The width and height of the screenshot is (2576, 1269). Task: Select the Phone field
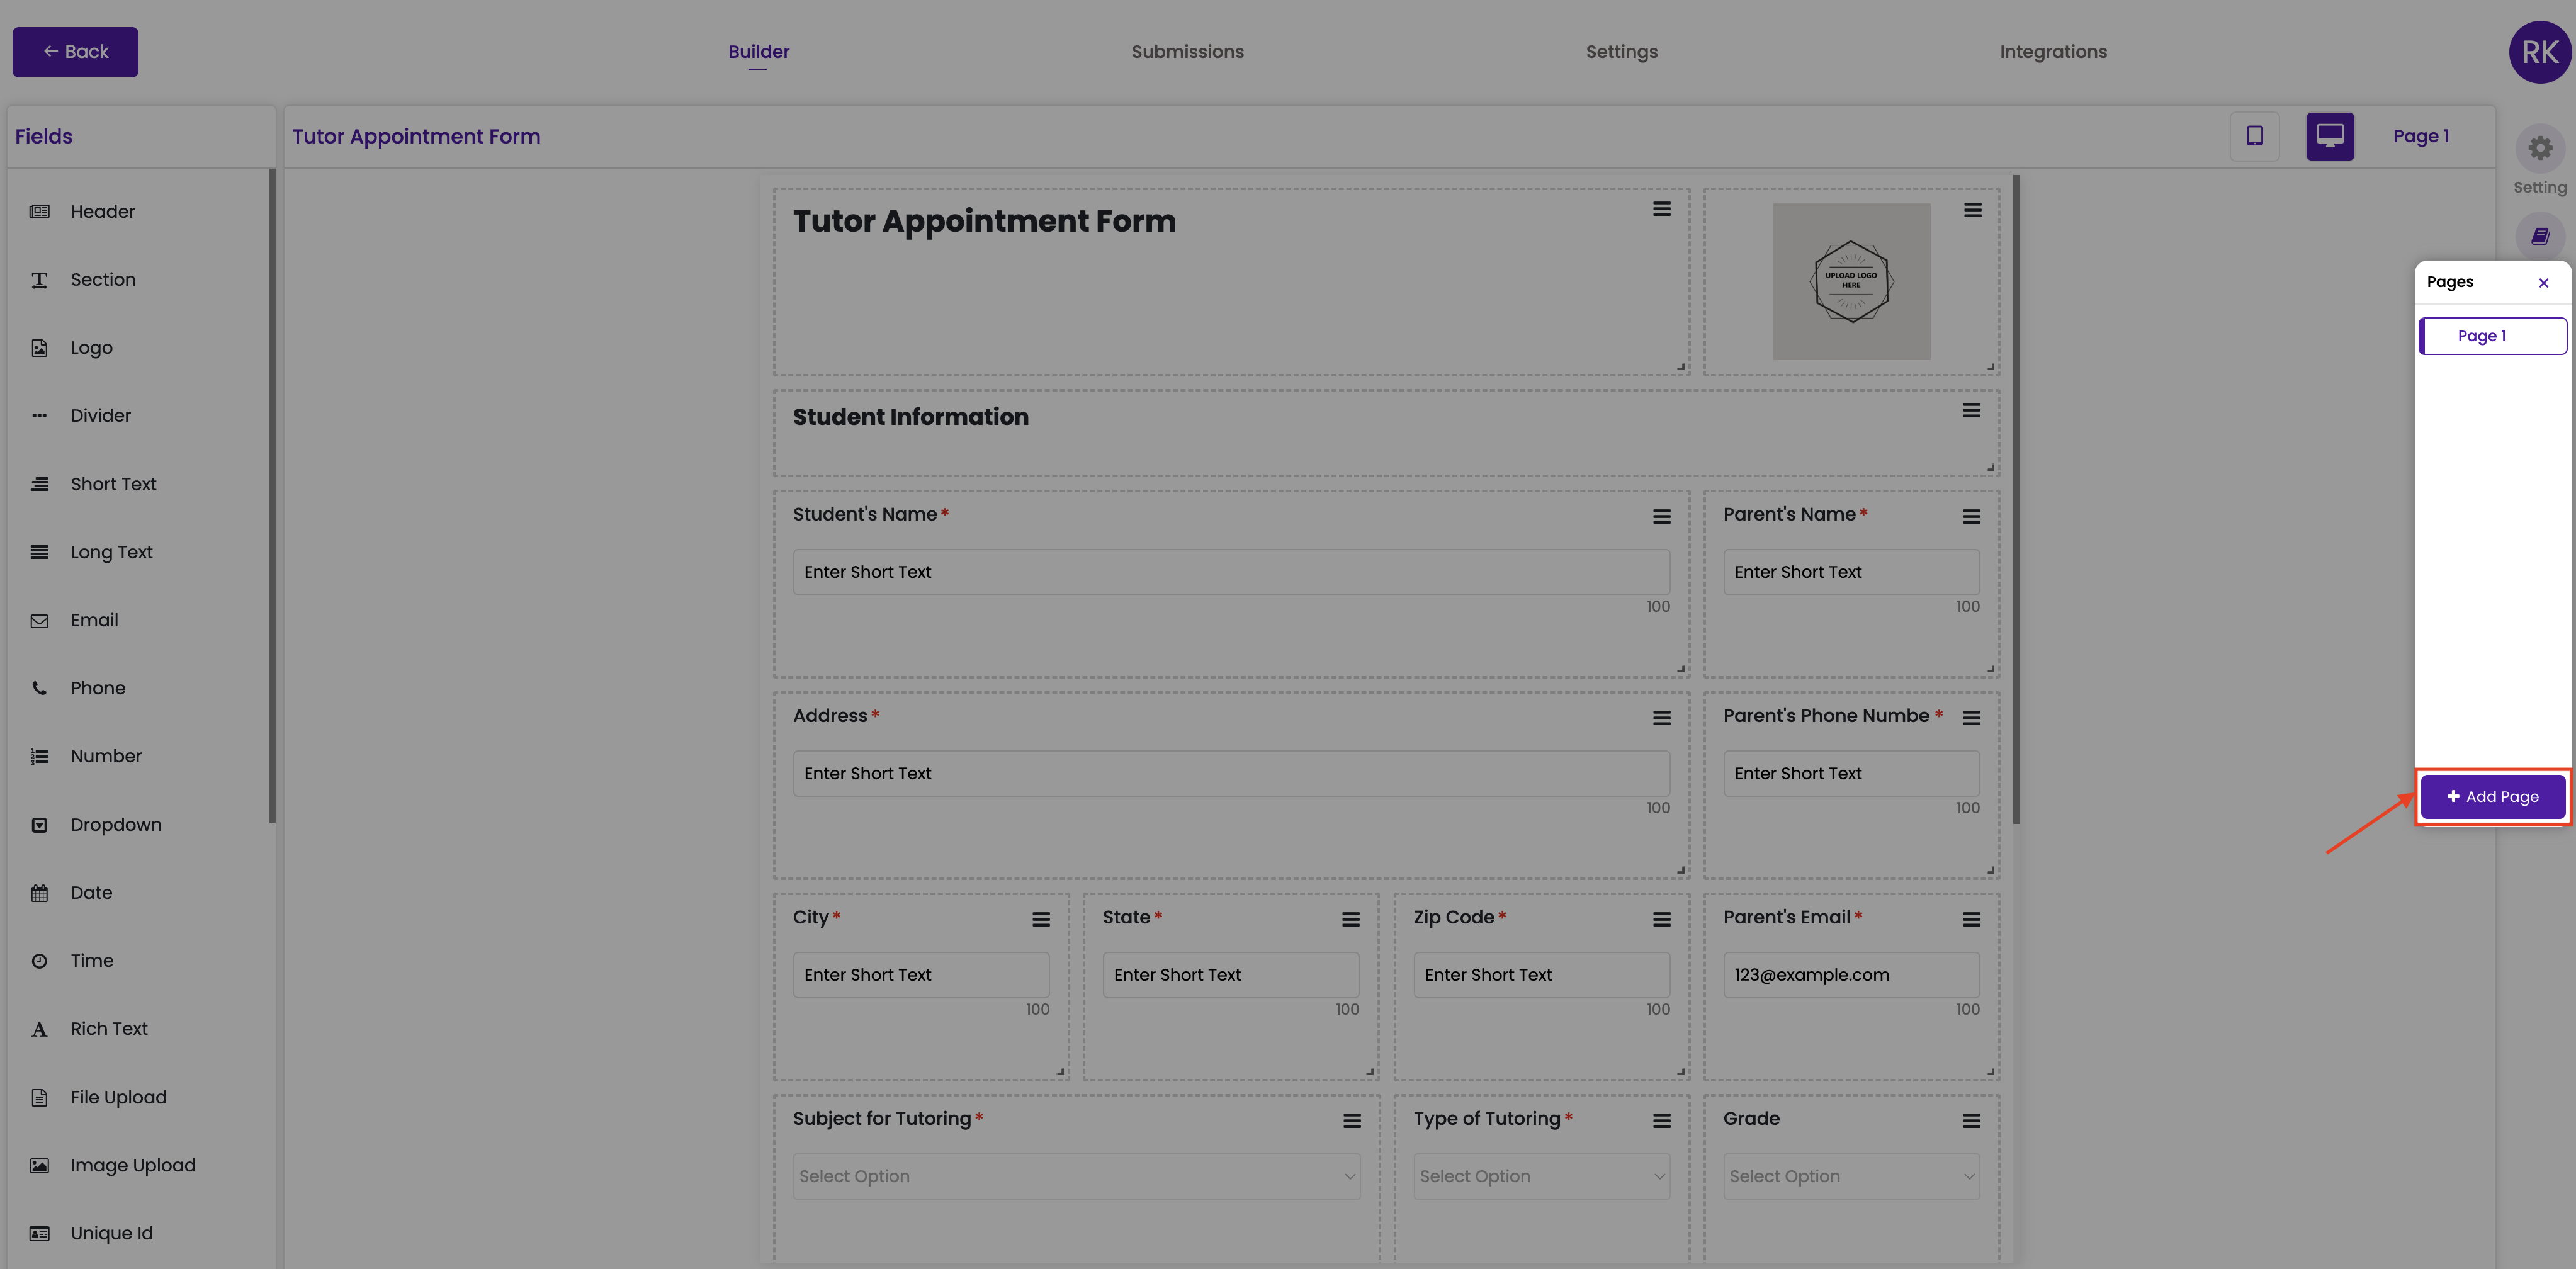(x=97, y=688)
